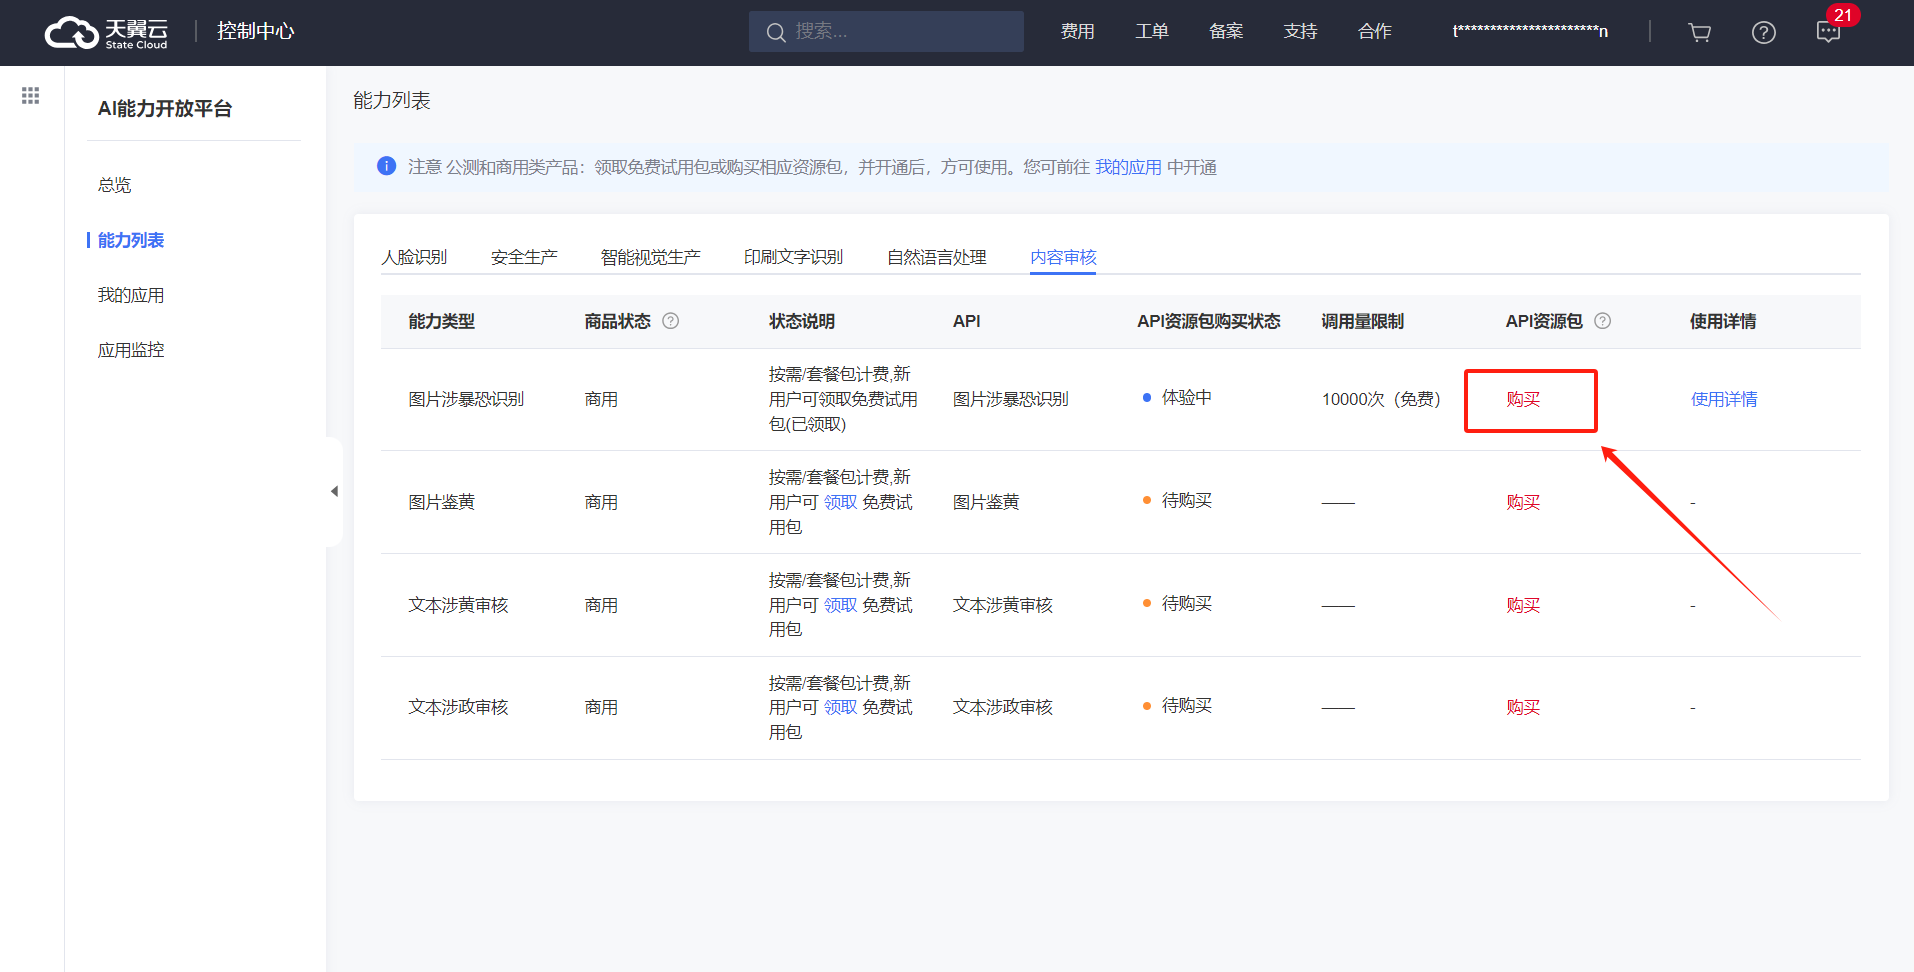The height and width of the screenshot is (972, 1914).
Task: Open 使用详情 for 图片涉暴恐识别
Action: [x=1724, y=399]
